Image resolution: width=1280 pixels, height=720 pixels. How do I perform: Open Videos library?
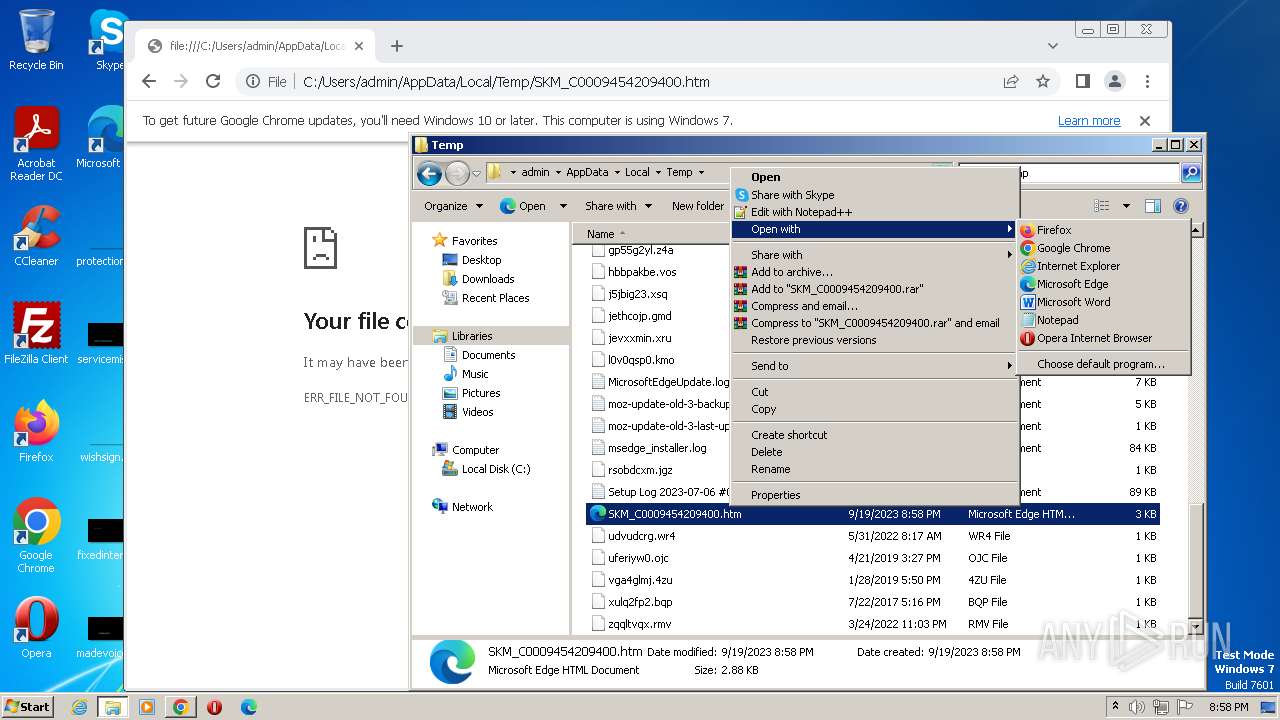coord(477,412)
